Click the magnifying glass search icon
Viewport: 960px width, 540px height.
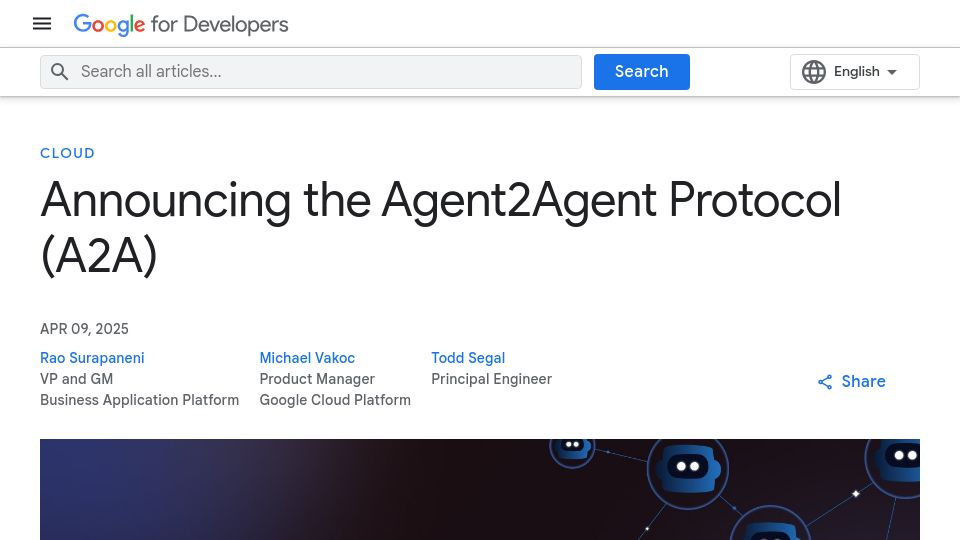tap(59, 72)
